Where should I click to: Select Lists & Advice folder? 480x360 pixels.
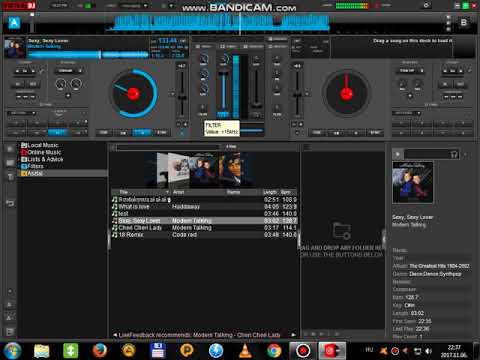(42, 159)
